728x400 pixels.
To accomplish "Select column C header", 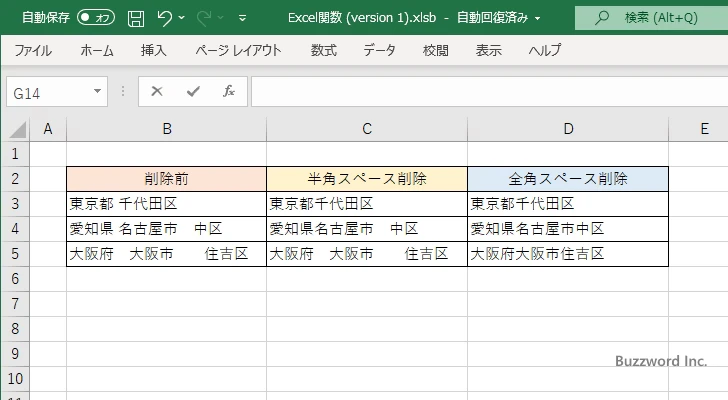I will tap(367, 129).
